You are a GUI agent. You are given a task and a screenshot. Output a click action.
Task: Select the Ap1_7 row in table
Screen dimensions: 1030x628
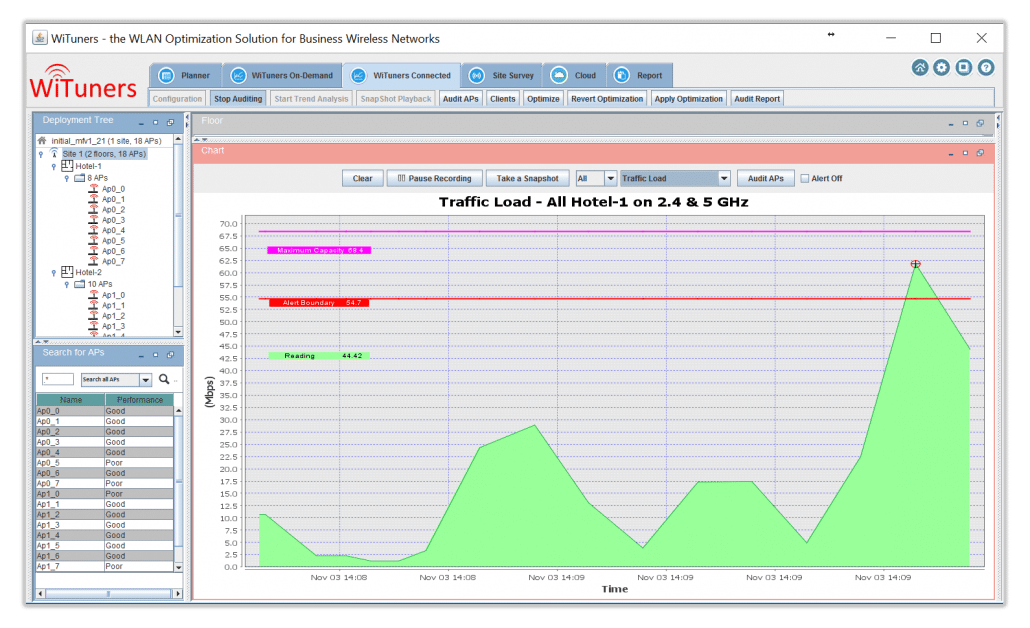click(x=104, y=566)
